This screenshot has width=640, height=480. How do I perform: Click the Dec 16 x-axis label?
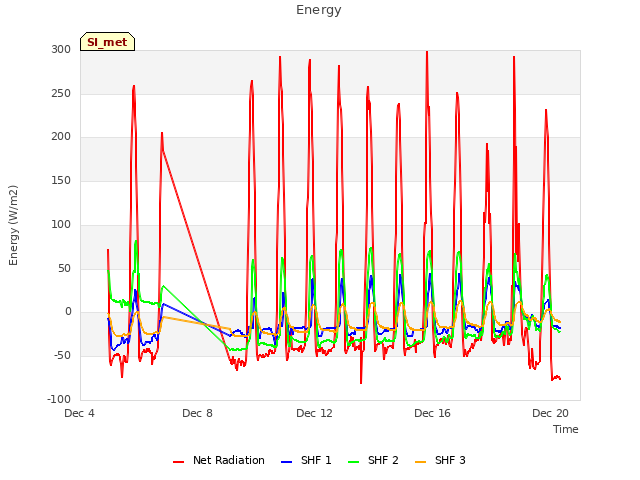point(432,413)
